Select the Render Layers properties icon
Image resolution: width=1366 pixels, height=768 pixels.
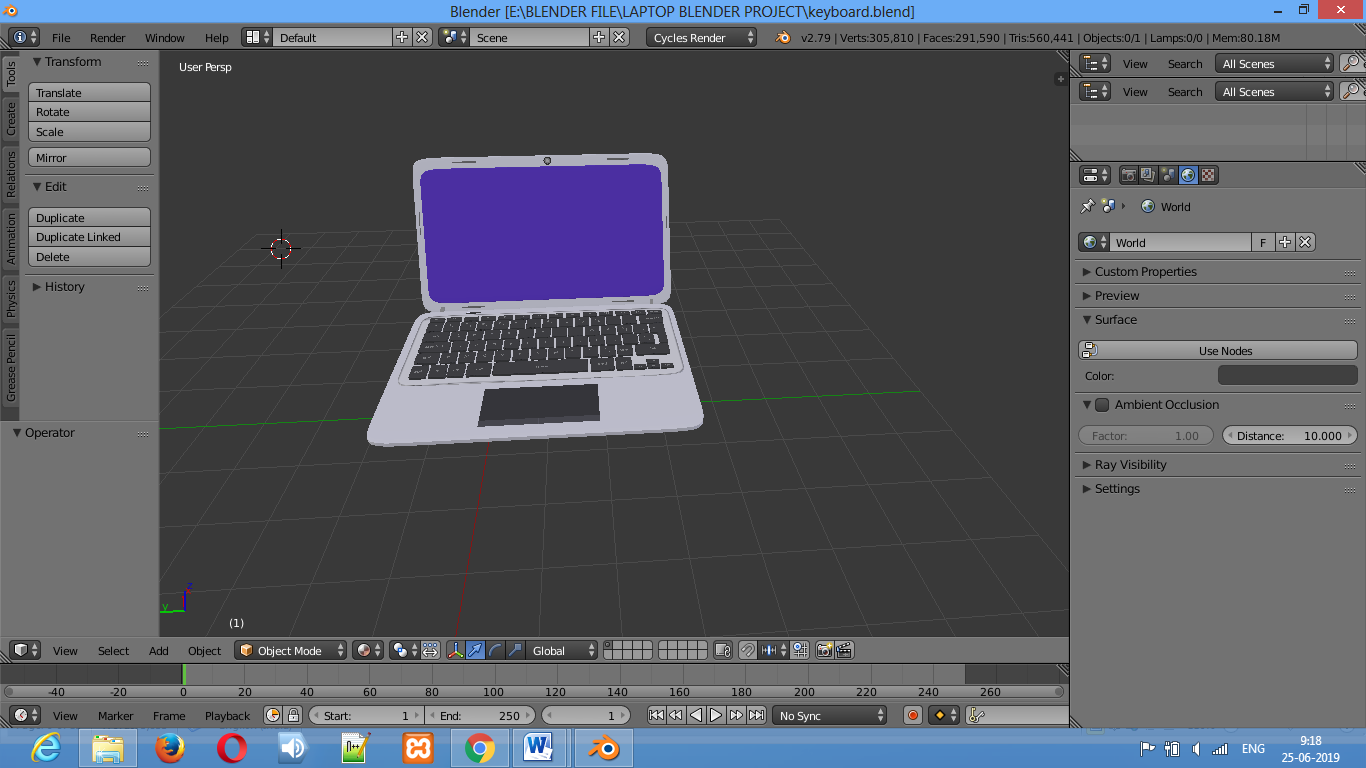1148,175
